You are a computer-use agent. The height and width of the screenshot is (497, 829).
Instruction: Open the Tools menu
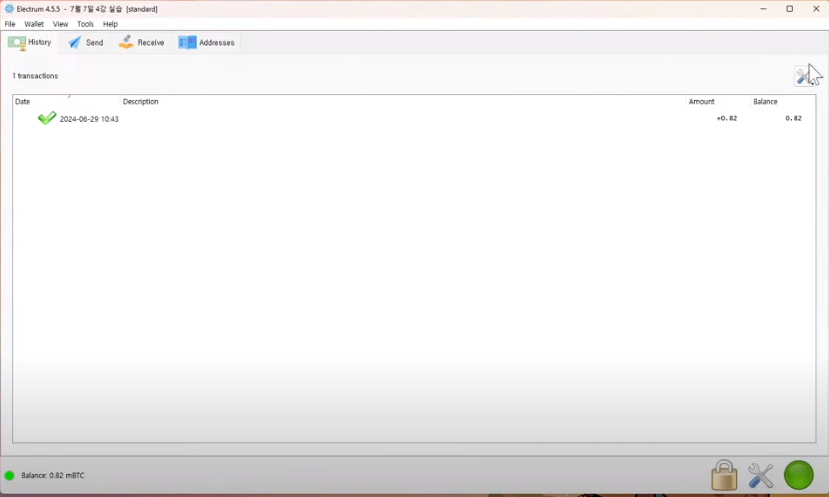click(85, 24)
